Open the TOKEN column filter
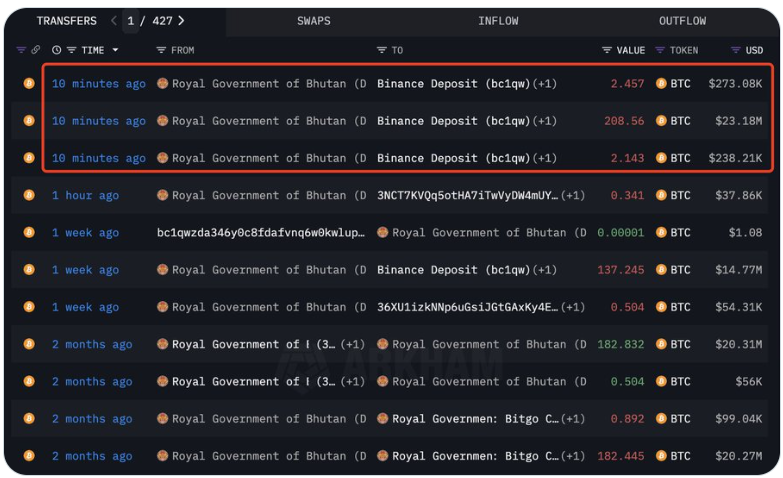 point(660,50)
